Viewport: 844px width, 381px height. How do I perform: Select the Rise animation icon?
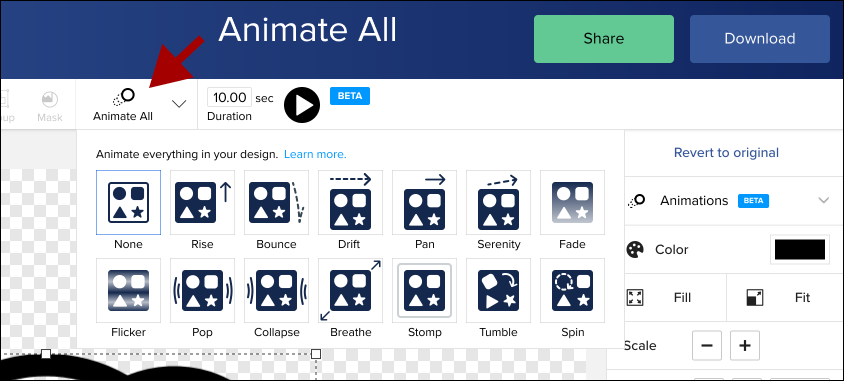(x=202, y=202)
